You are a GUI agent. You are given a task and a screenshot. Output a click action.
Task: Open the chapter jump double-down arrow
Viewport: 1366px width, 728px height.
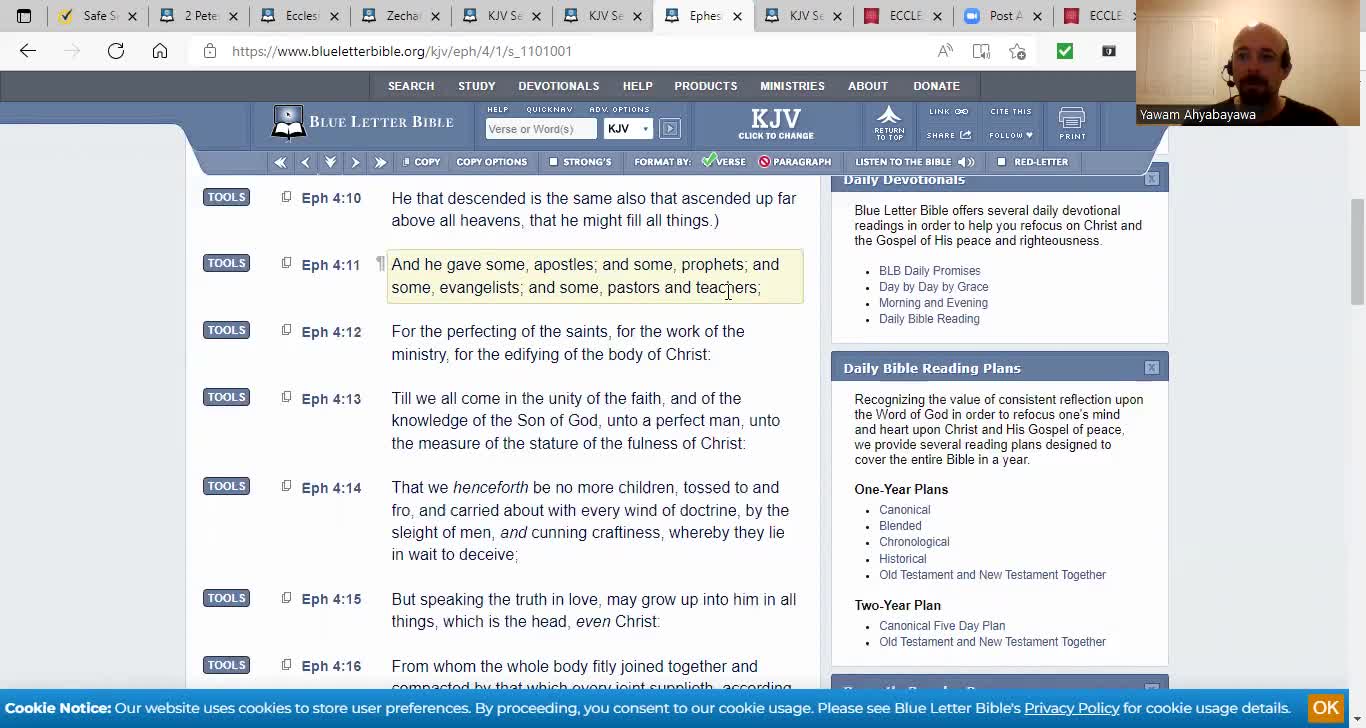point(330,162)
